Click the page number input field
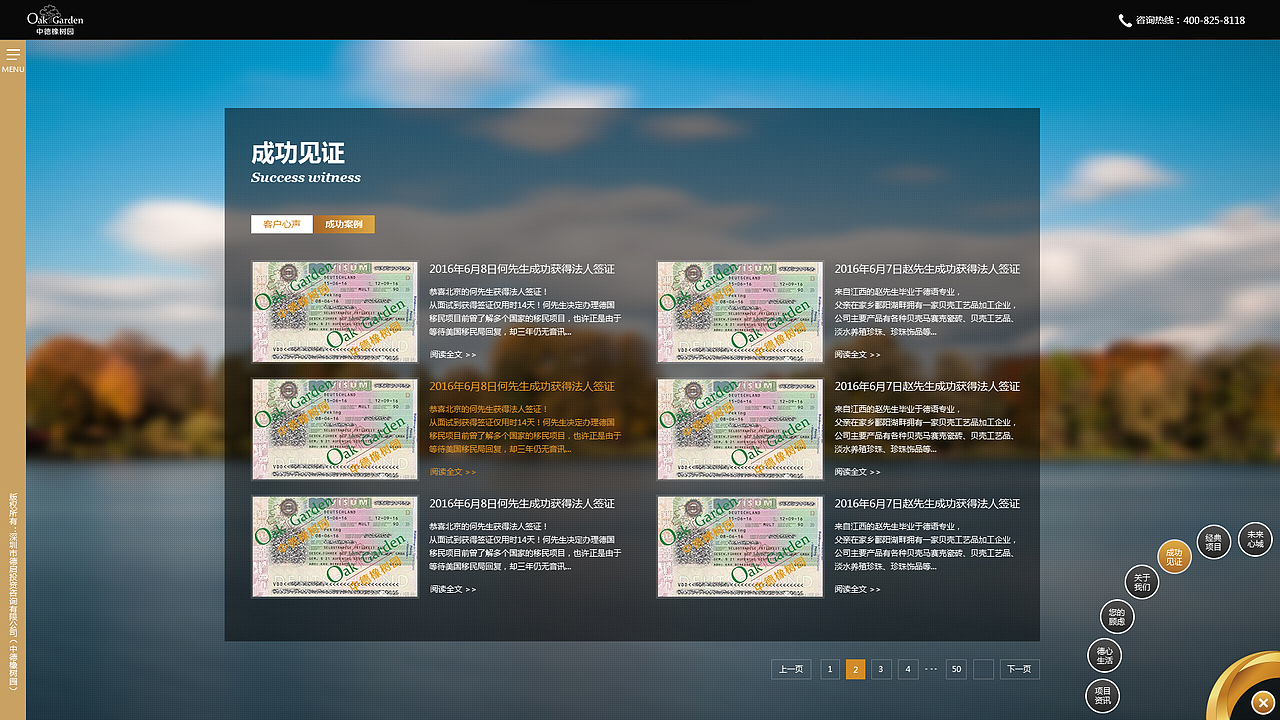 983,669
